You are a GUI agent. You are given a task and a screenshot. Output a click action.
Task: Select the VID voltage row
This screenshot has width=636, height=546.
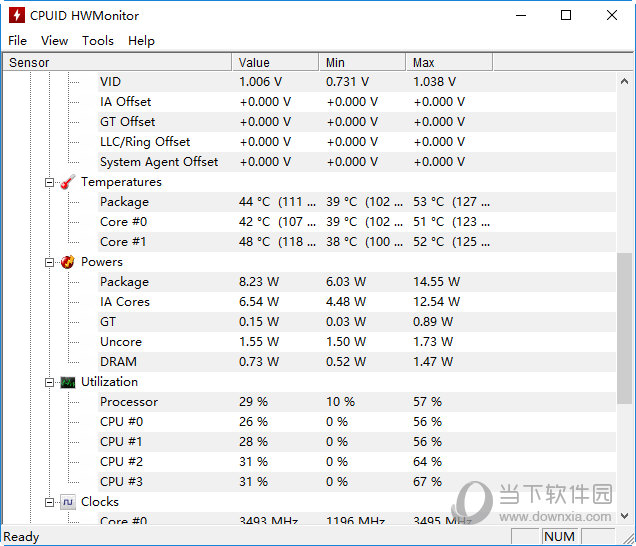[357, 82]
